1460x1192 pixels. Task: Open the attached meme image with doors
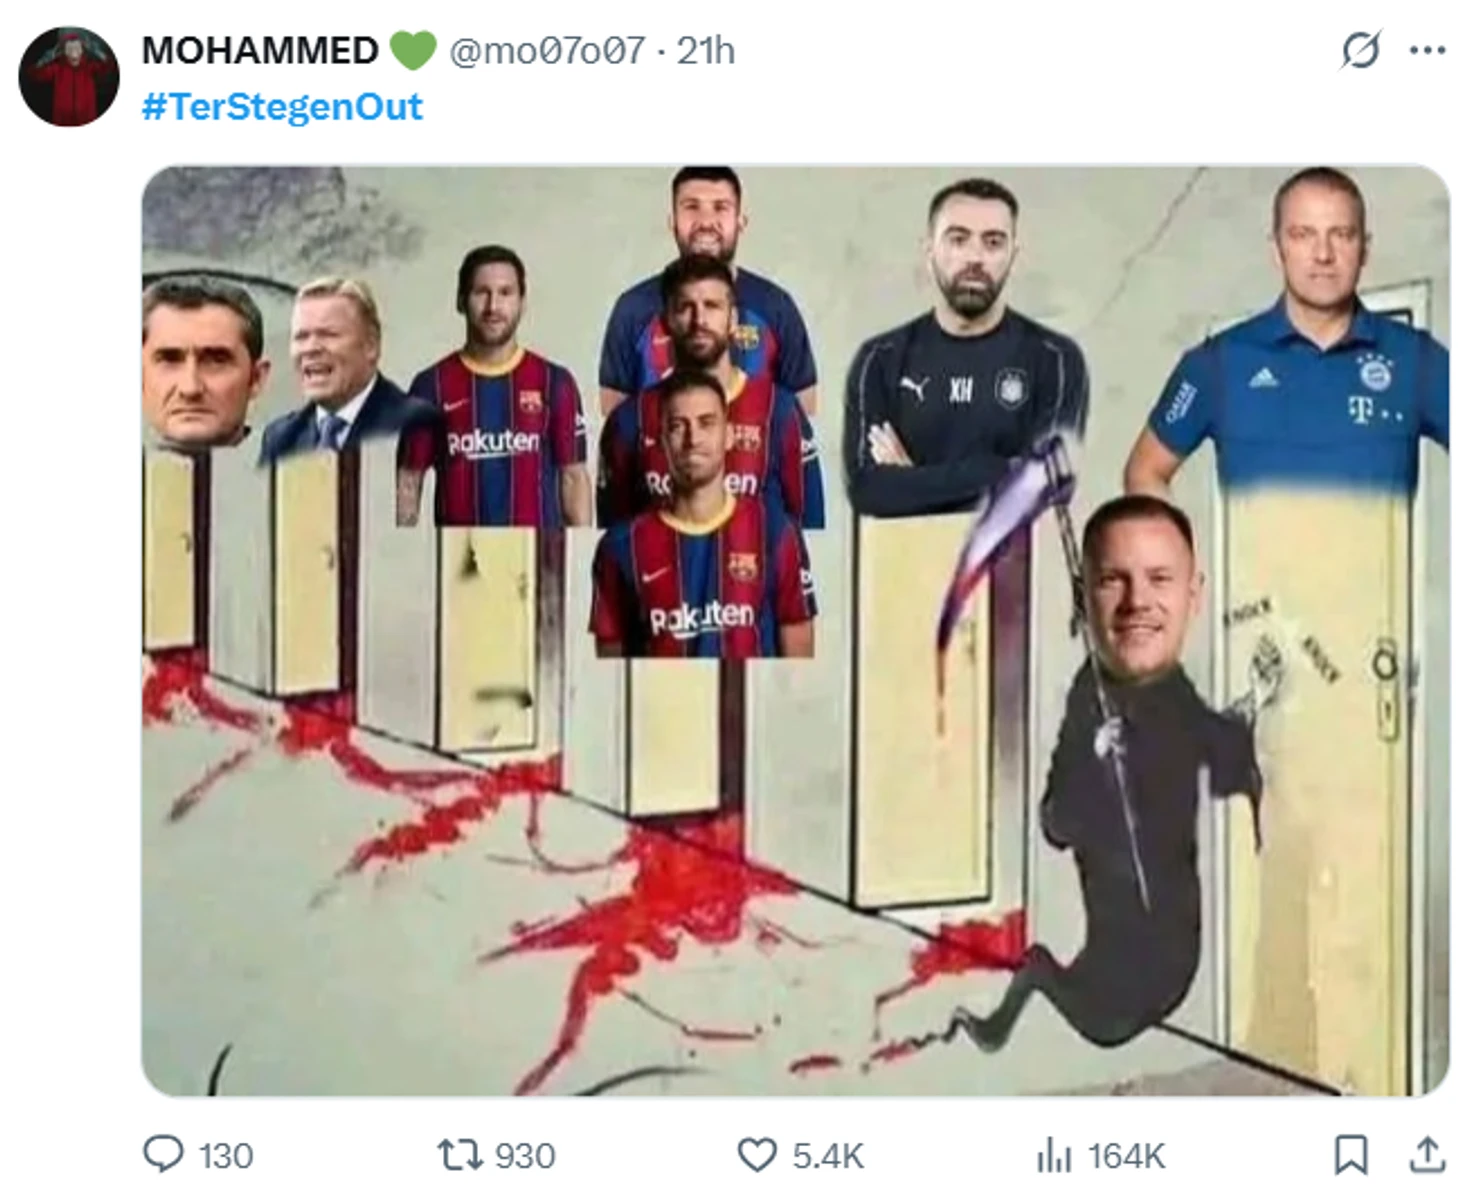tap(795, 631)
